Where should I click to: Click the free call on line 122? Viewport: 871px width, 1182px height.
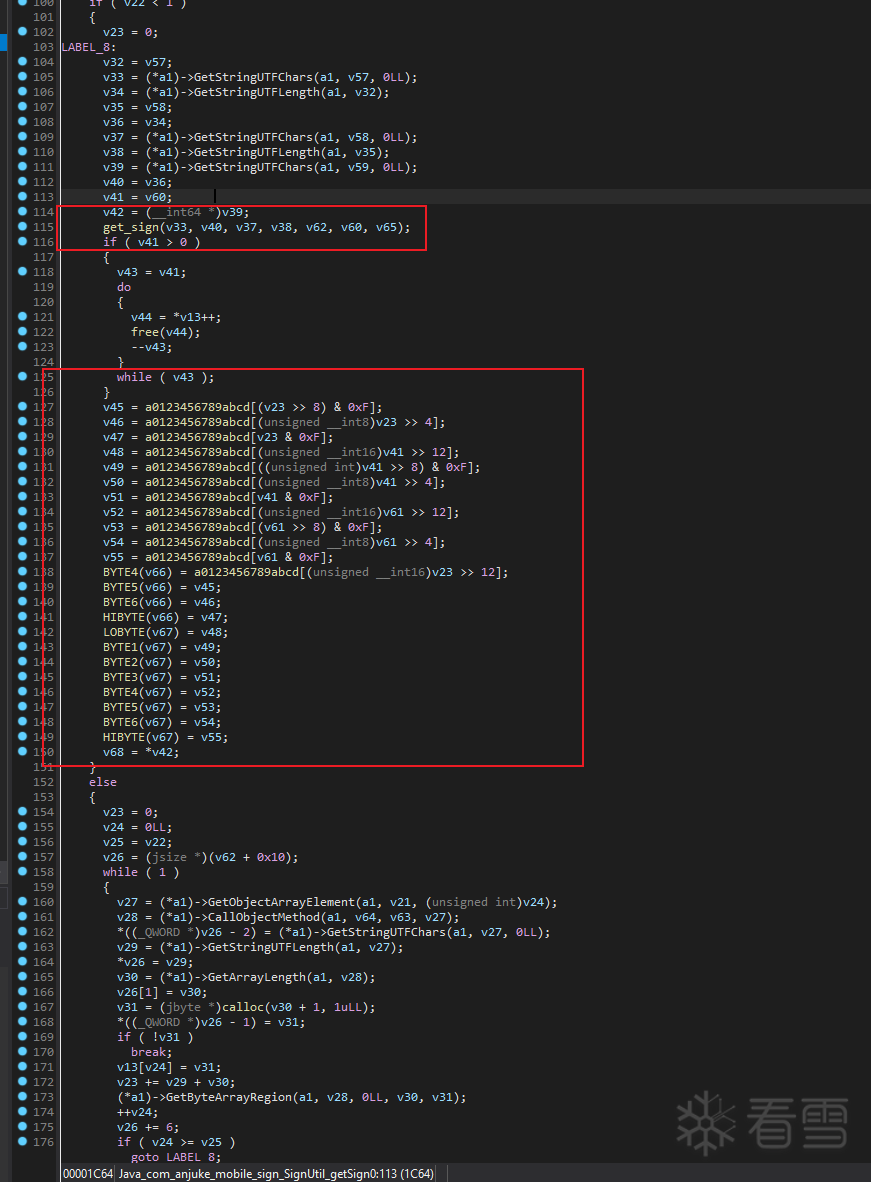(x=144, y=332)
